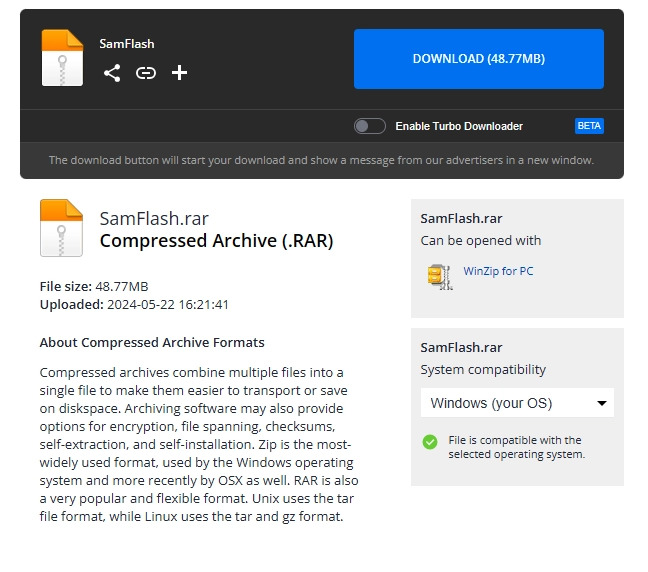Viewport: 648px width, 572px height.
Task: Click the About Compressed Archive Formats heading
Action: pos(152,342)
